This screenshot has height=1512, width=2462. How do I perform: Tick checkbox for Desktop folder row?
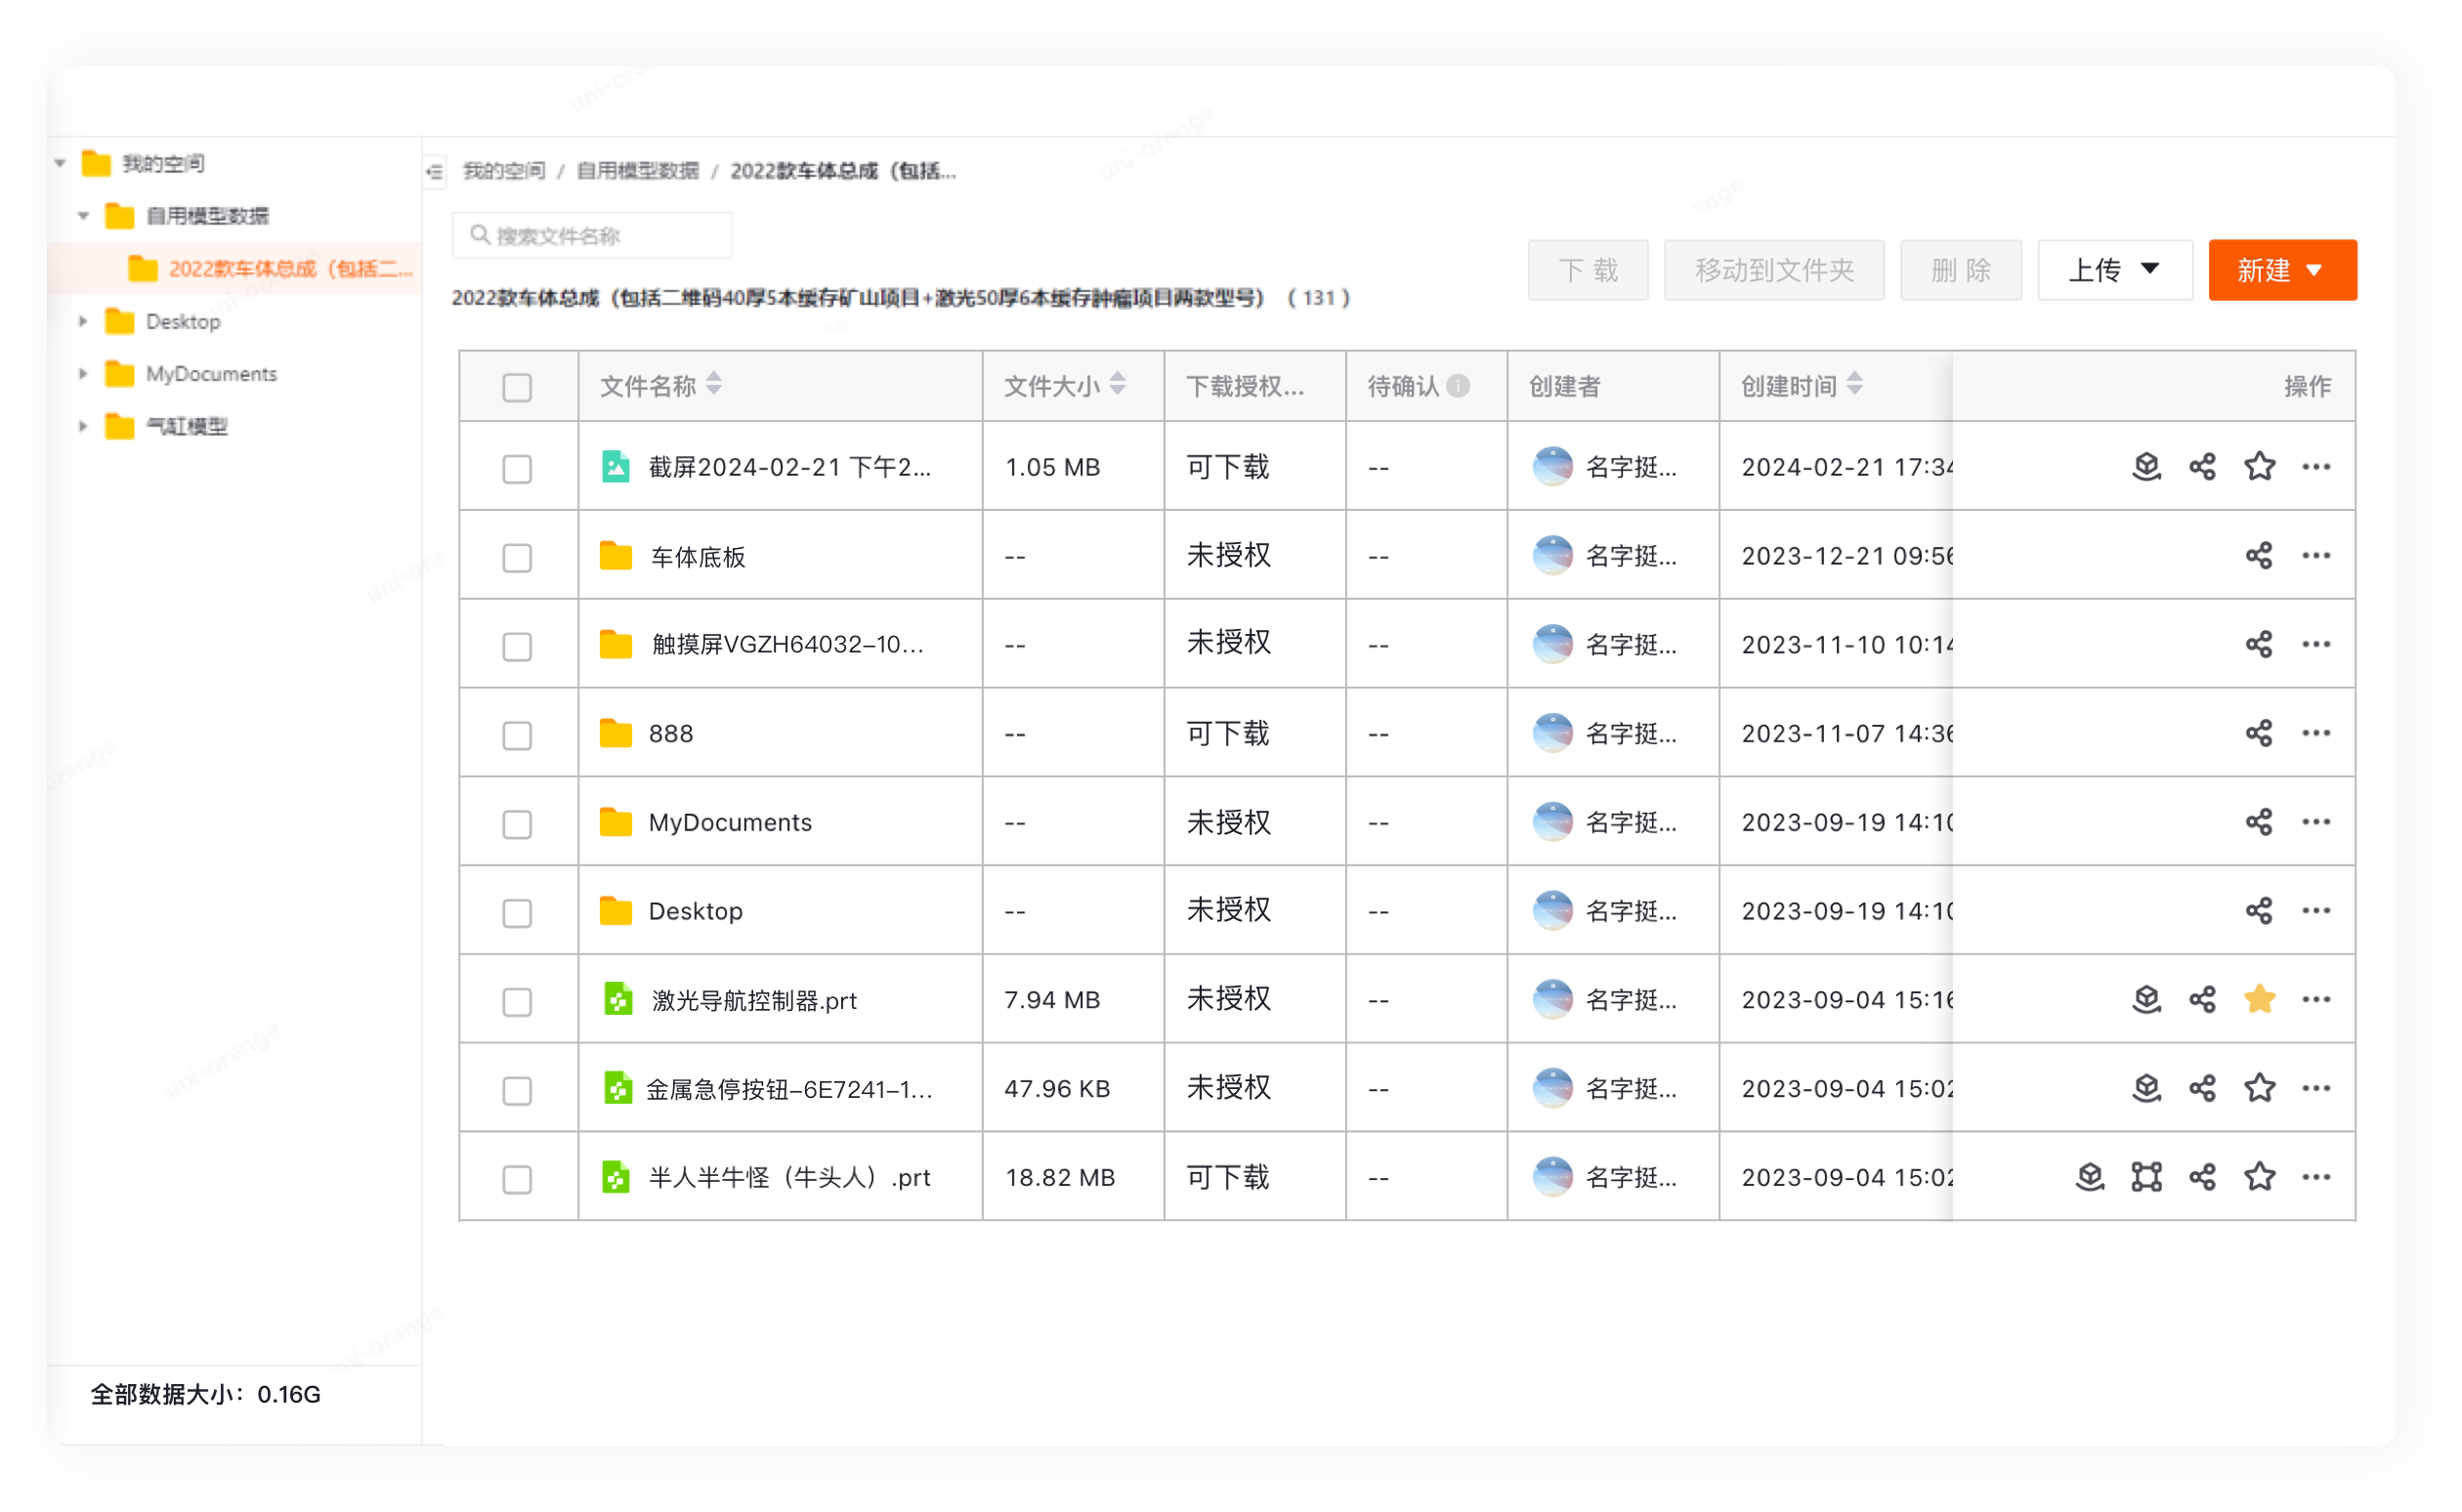coord(517,913)
